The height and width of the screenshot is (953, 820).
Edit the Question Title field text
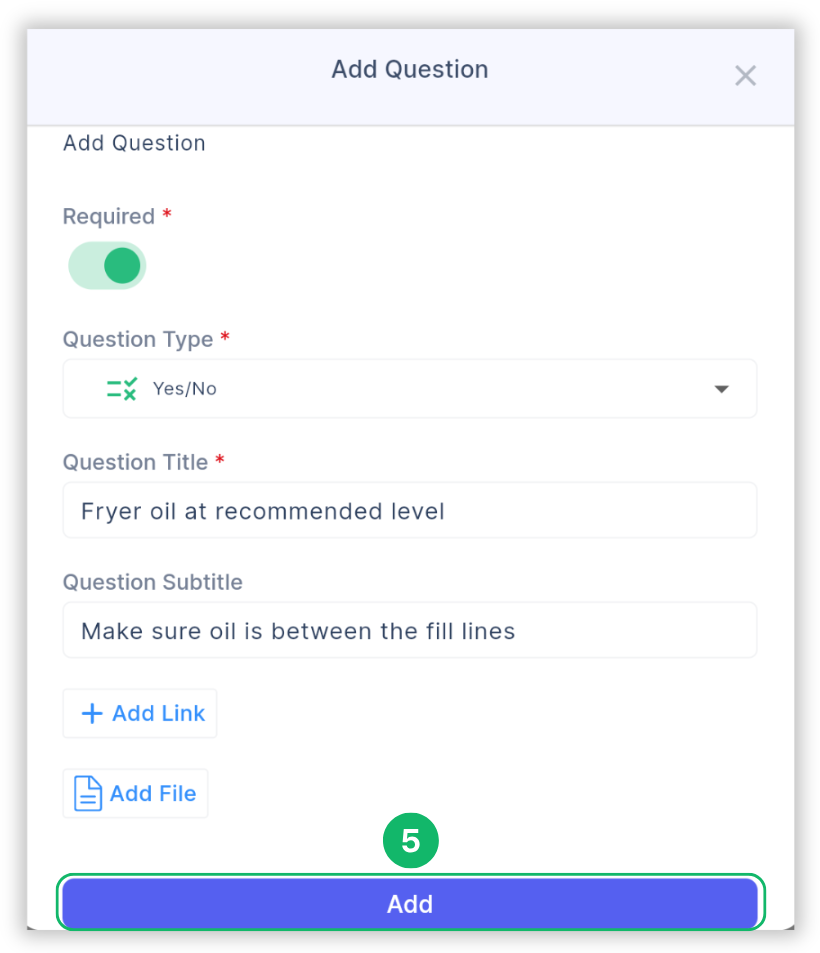[410, 510]
